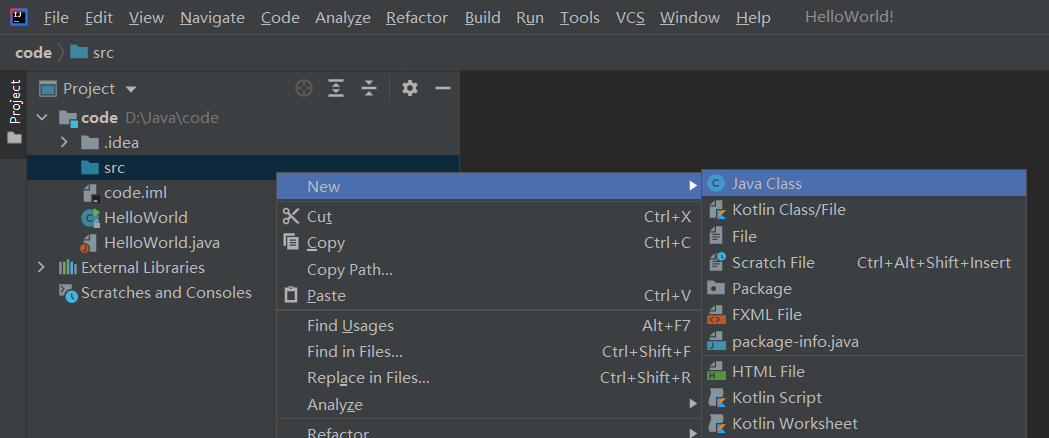Viewport: 1049px width, 438px height.
Task: Click the locate/select opened file target icon
Action: coord(304,88)
